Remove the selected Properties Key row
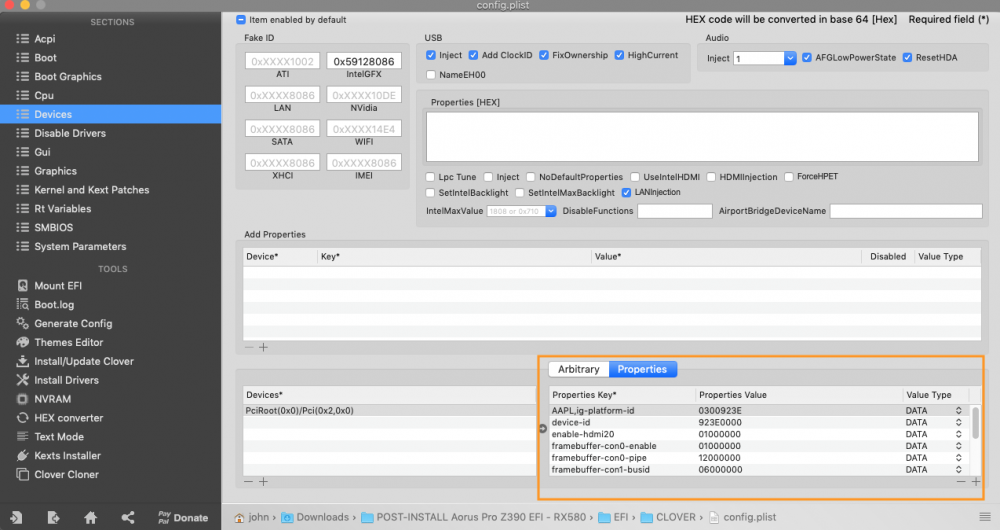1000x530 pixels. pyautogui.click(x=961, y=482)
